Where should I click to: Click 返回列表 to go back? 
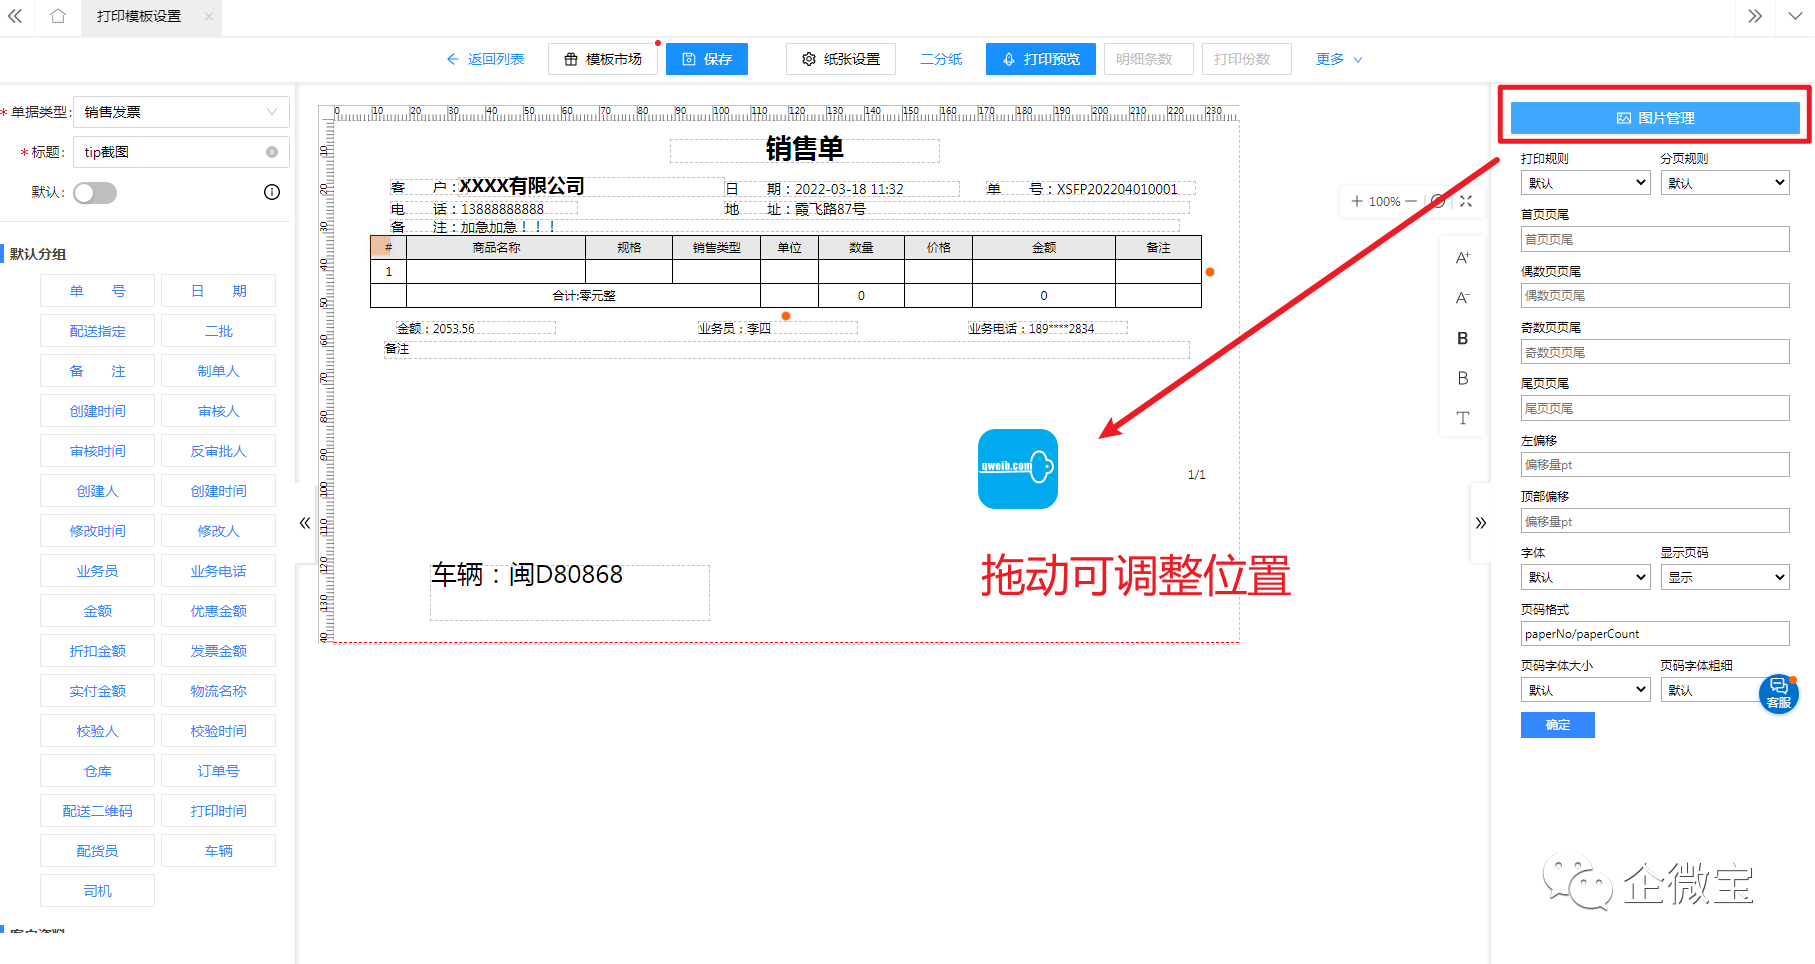487,59
